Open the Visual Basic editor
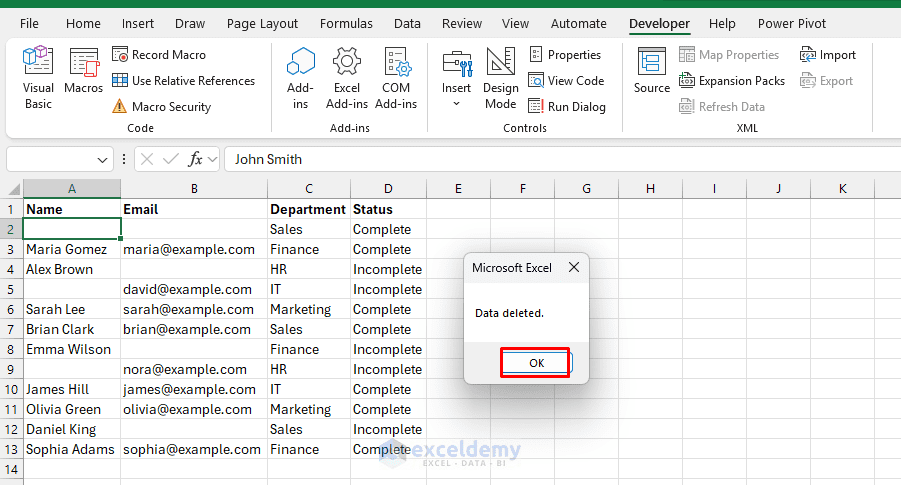901x485 pixels. pyautogui.click(x=38, y=78)
